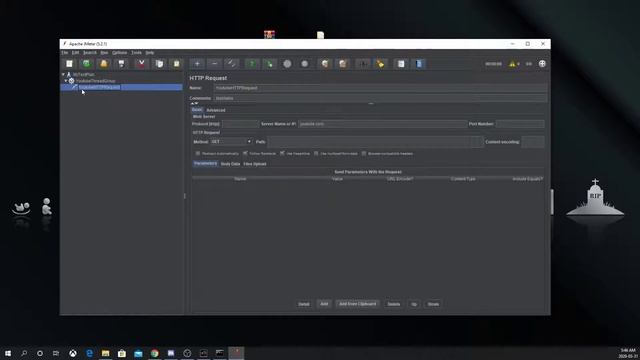Click the Delete parameter button
Screen dimensions: 640x360
tap(393, 304)
